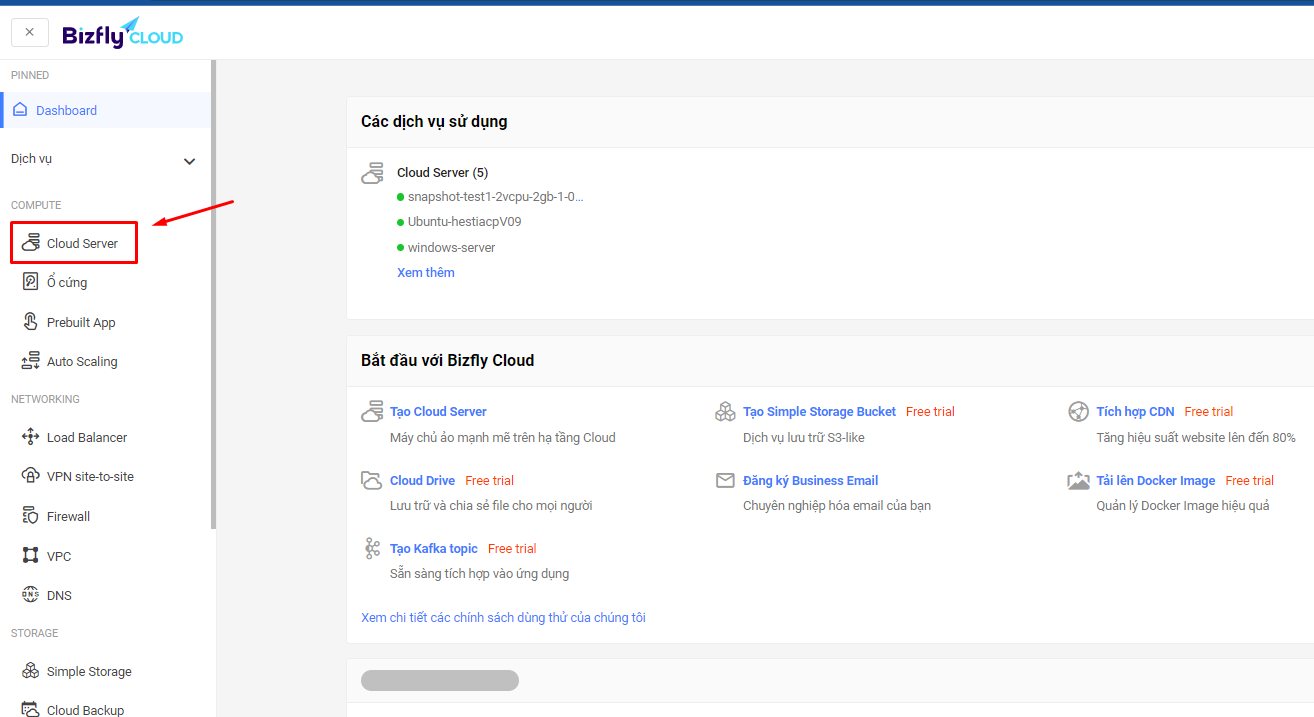
Task: Click the Ổ cứng disk icon
Action: point(31,282)
